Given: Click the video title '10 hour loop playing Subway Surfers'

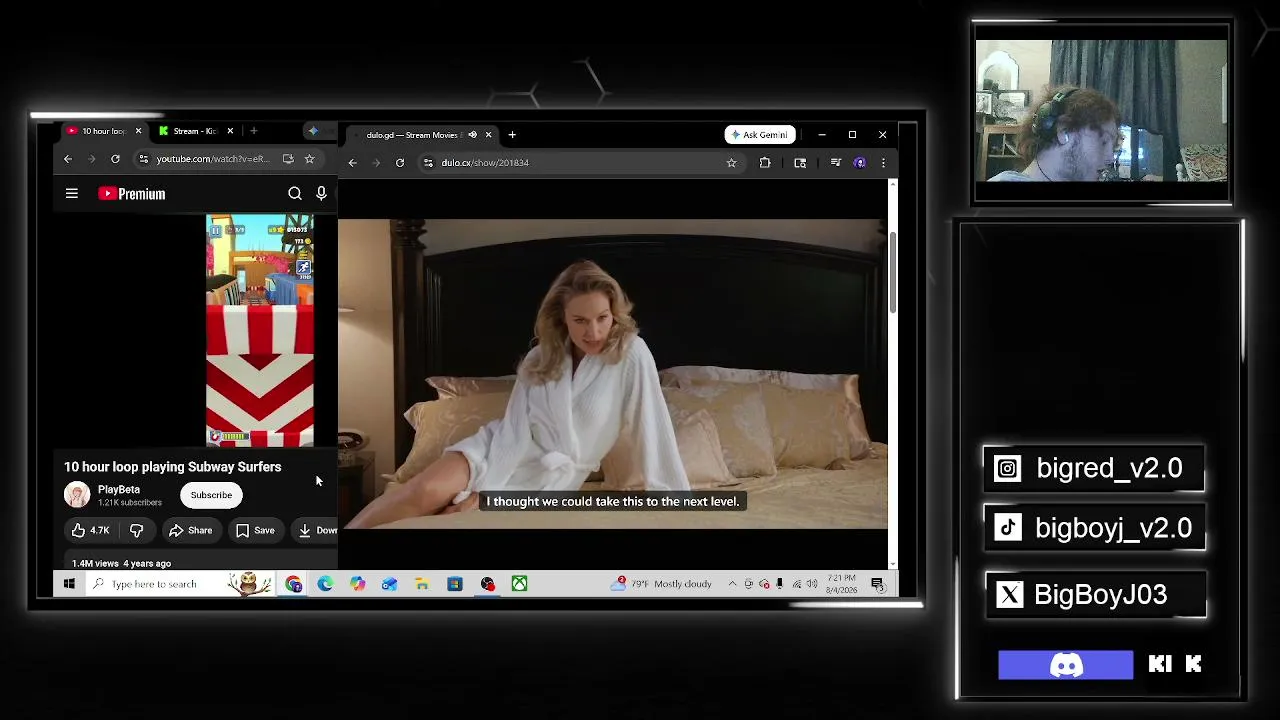Looking at the screenshot, I should (x=173, y=467).
